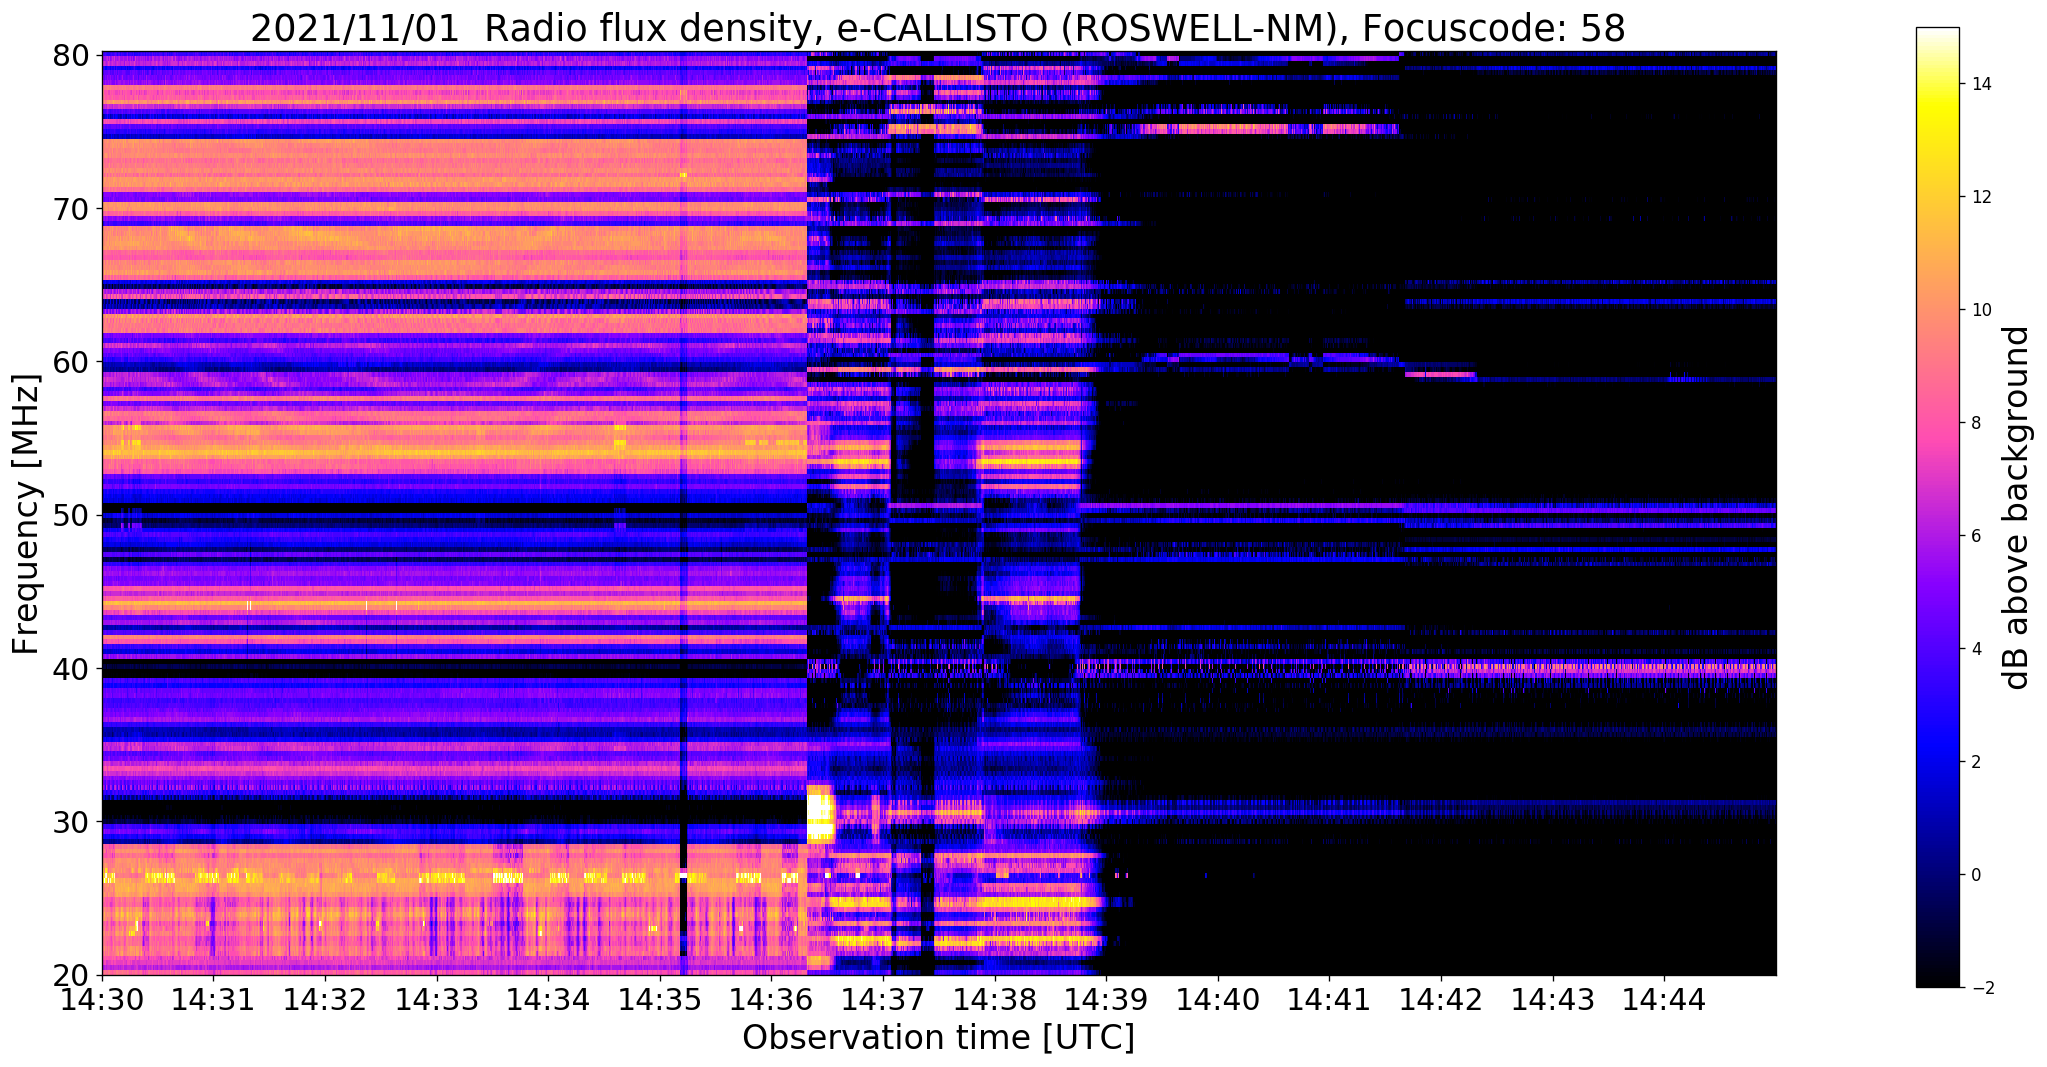Click the pink region of the colorbar near 8

tap(1937, 423)
